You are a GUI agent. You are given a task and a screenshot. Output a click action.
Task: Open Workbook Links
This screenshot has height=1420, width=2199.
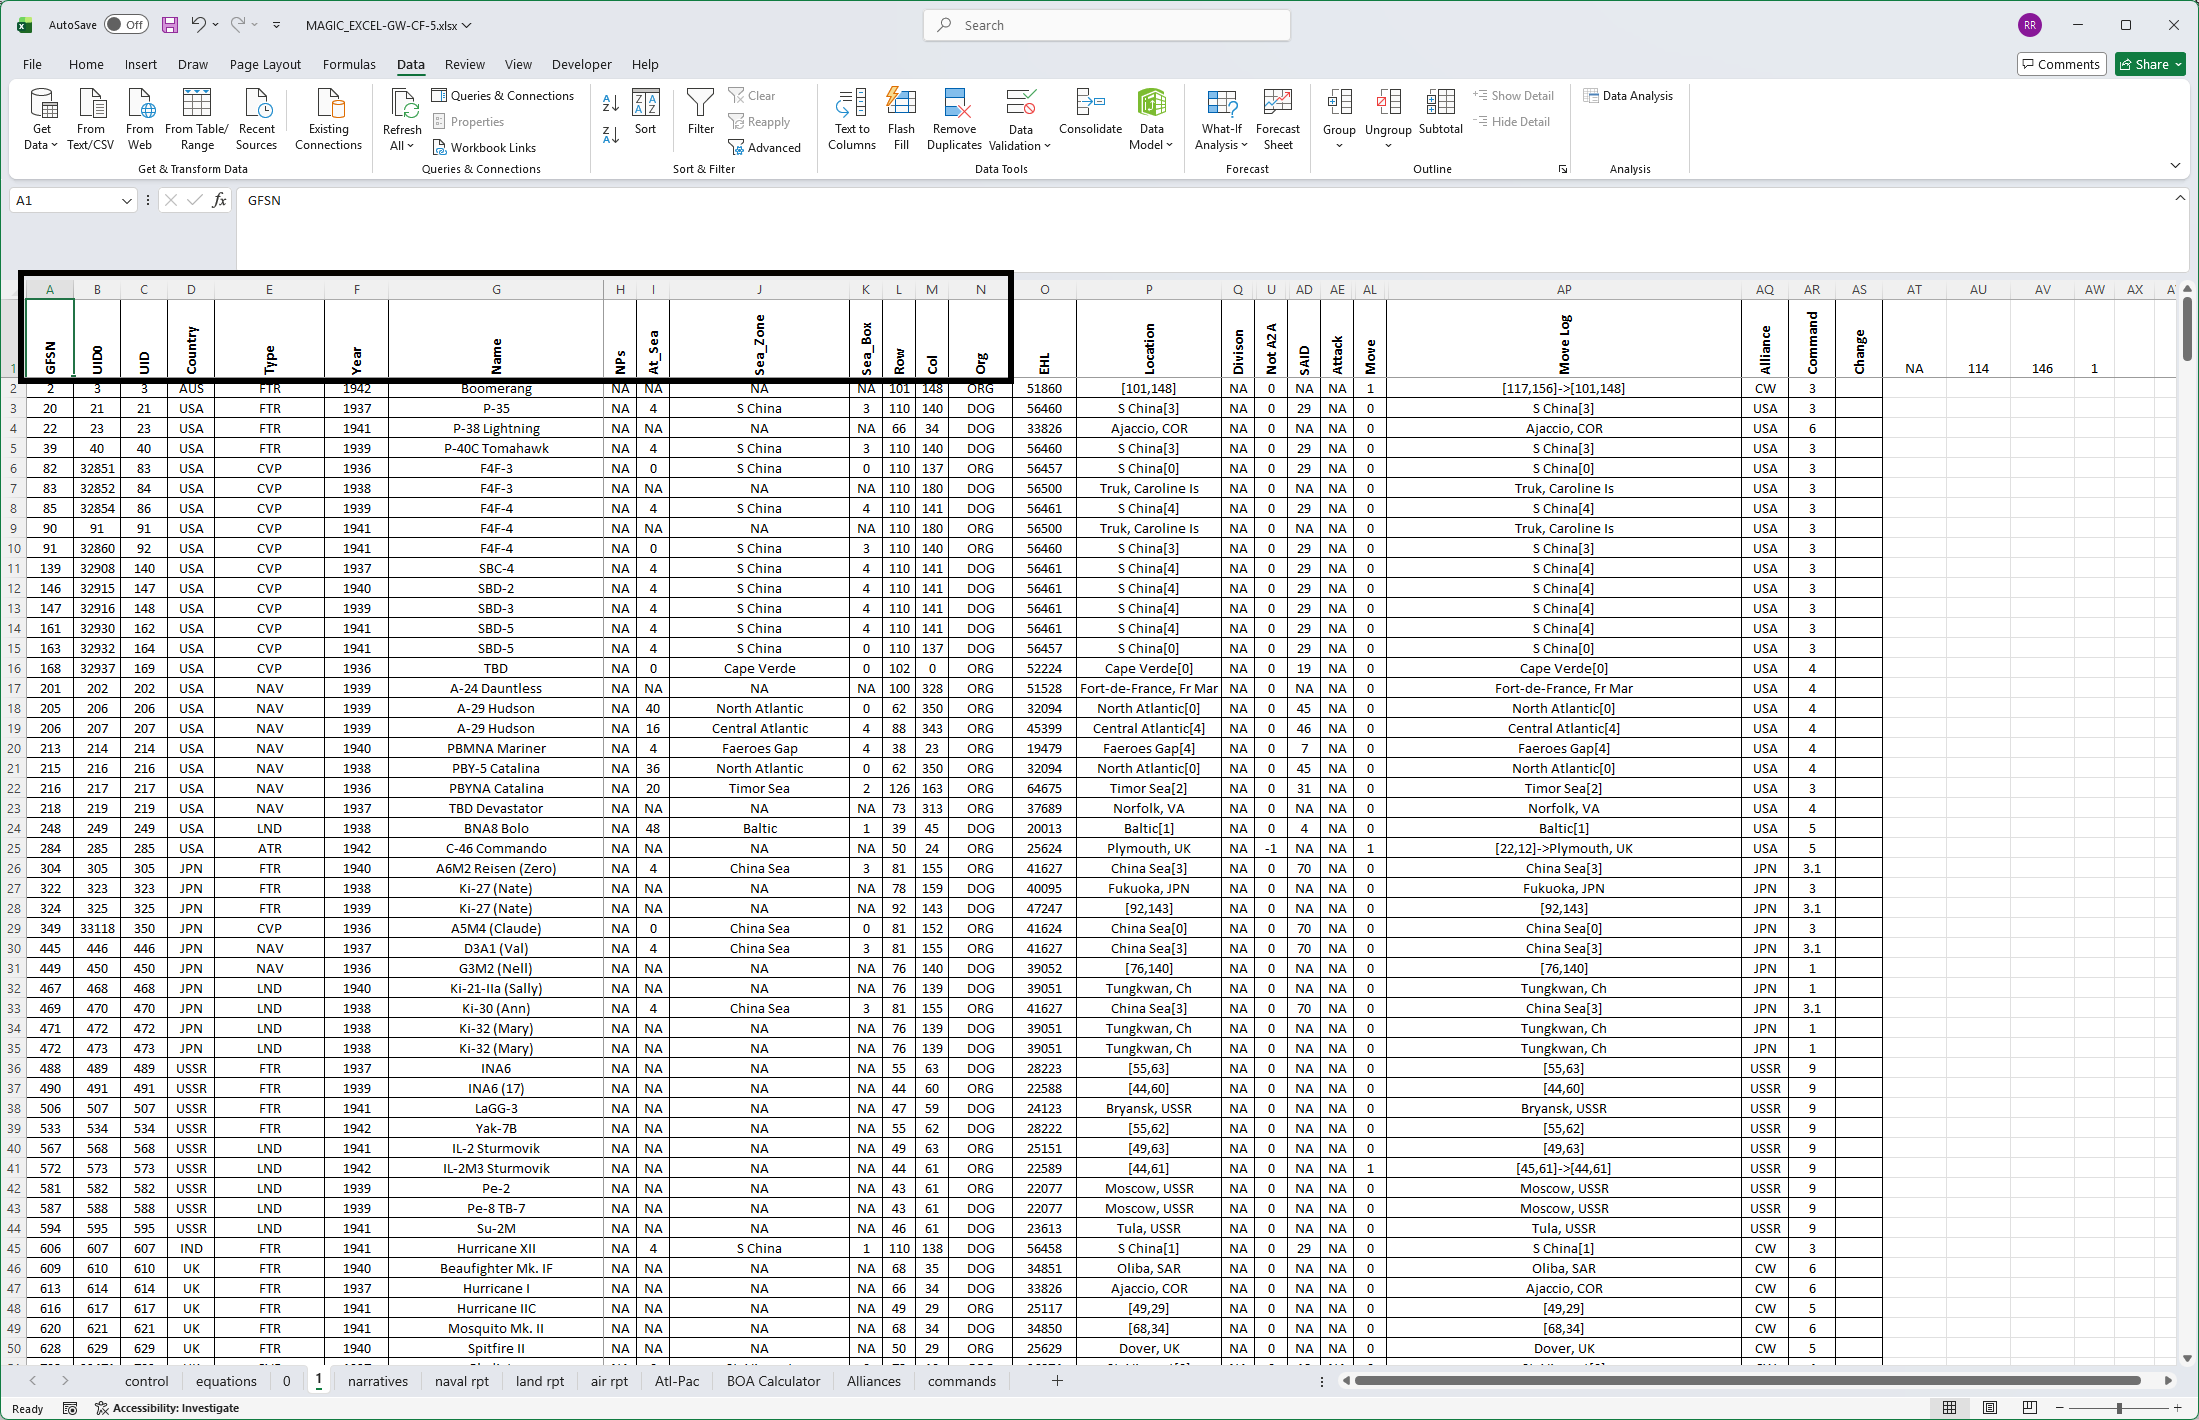click(x=484, y=147)
